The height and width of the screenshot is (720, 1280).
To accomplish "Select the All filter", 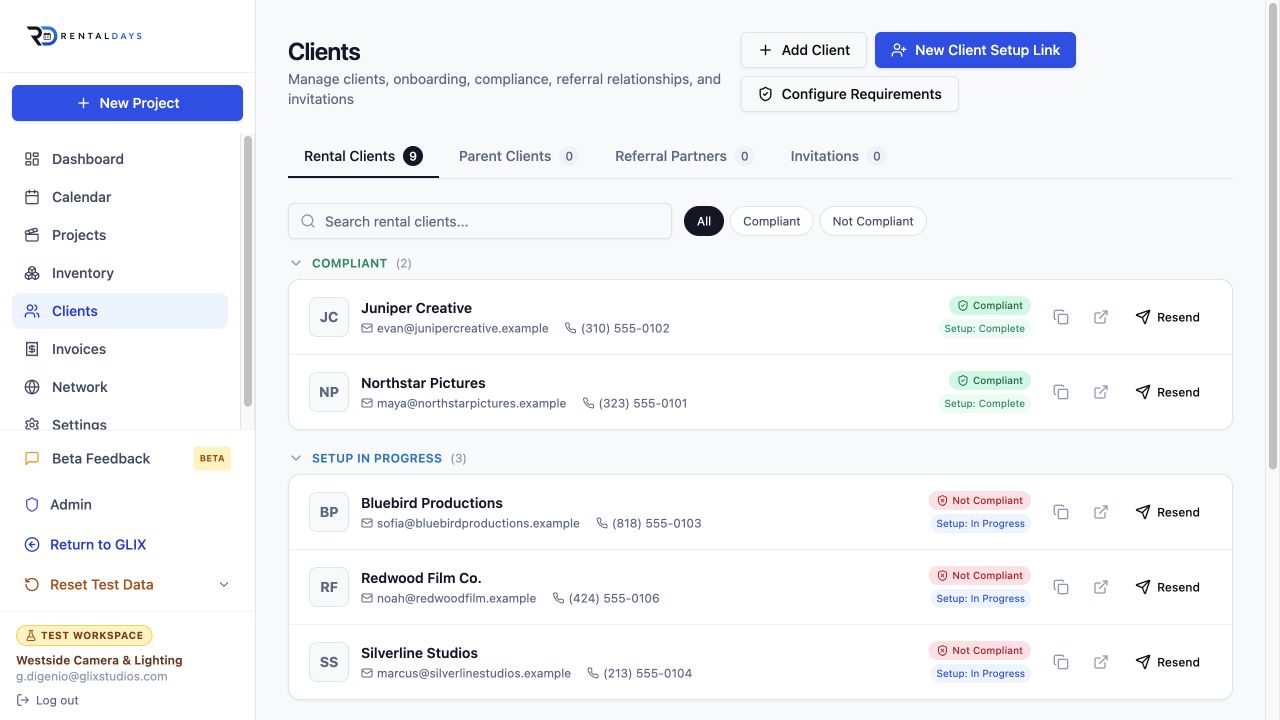I will tap(704, 221).
